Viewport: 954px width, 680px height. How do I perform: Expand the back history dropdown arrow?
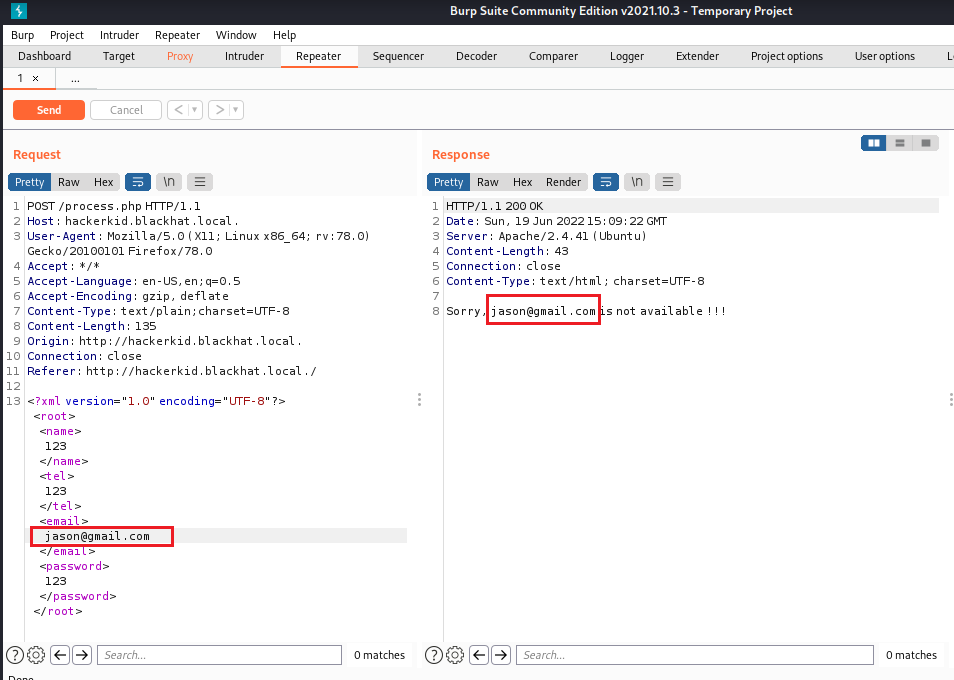click(x=195, y=110)
